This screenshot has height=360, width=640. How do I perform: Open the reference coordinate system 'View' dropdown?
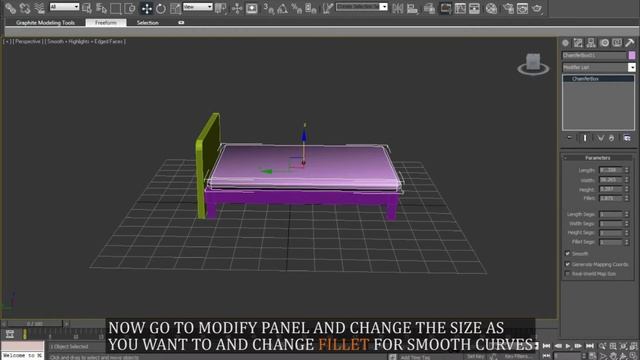point(198,7)
